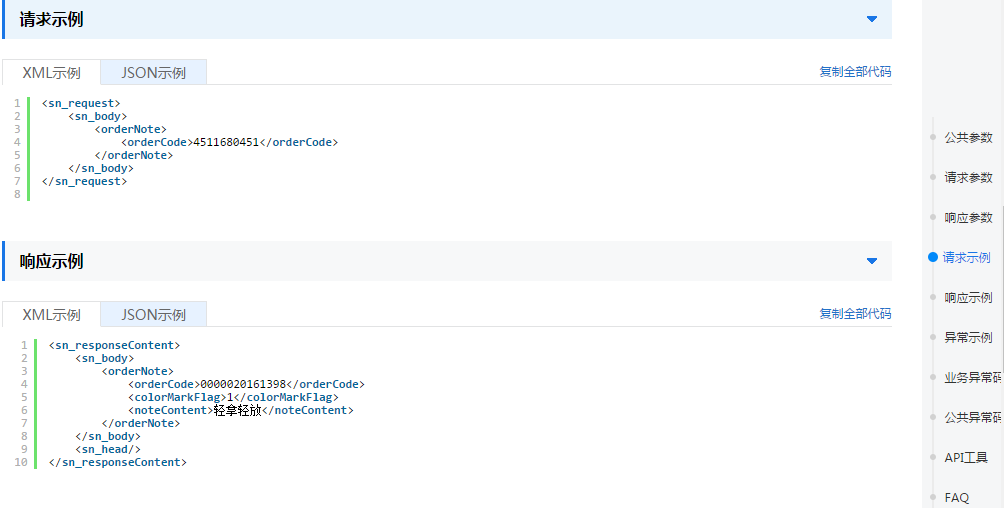Switch to JSON示例 tab under 请求示例
Image resolution: width=1004 pixels, height=508 pixels.
(x=154, y=72)
